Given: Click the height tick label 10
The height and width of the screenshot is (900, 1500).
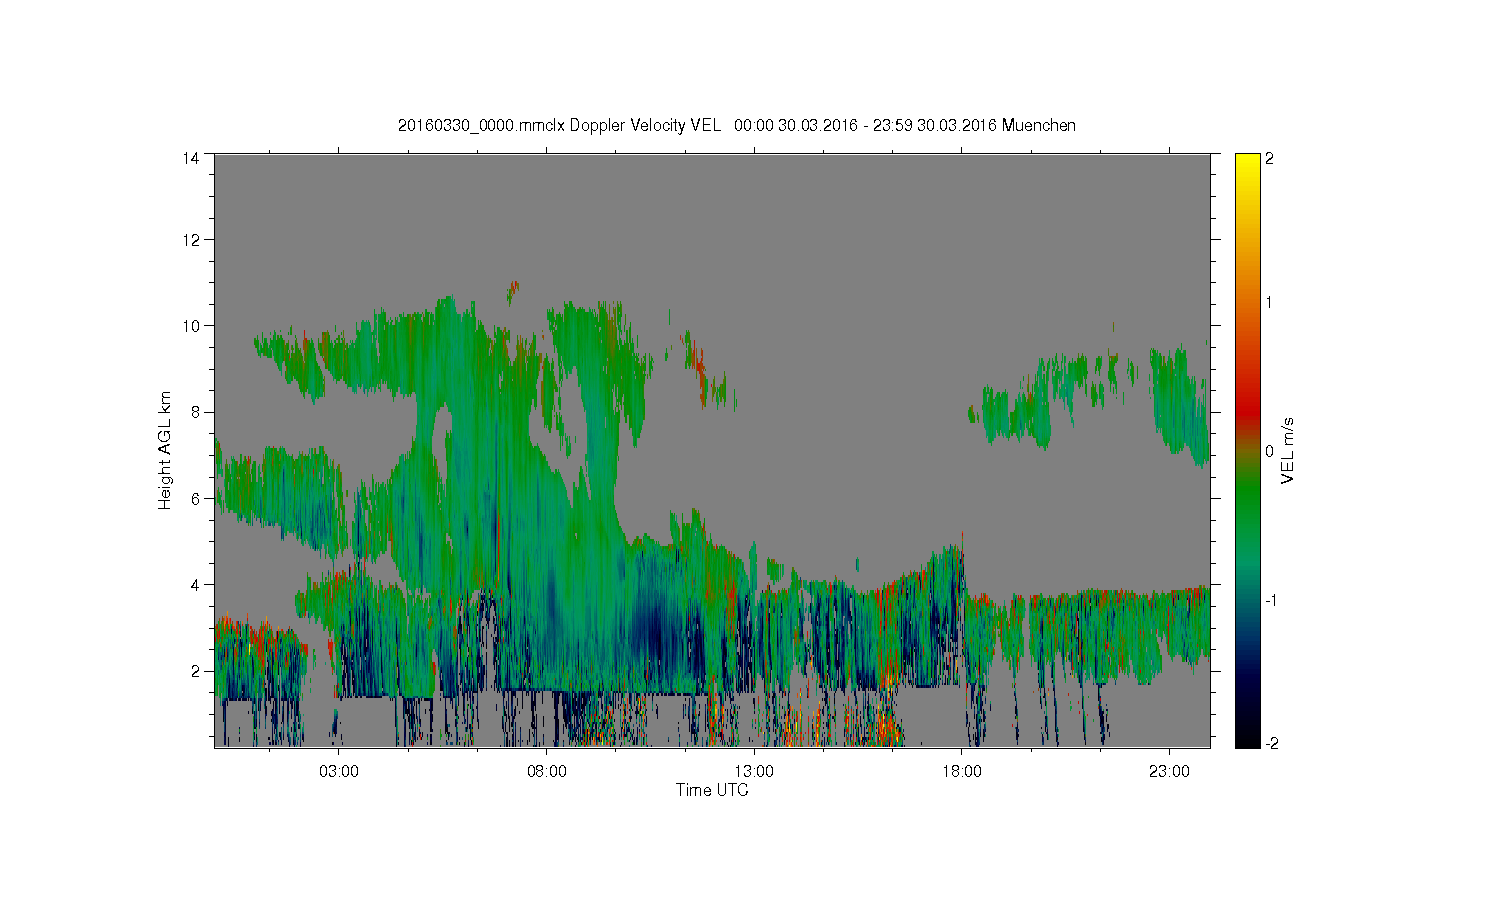Looking at the screenshot, I should [191, 326].
